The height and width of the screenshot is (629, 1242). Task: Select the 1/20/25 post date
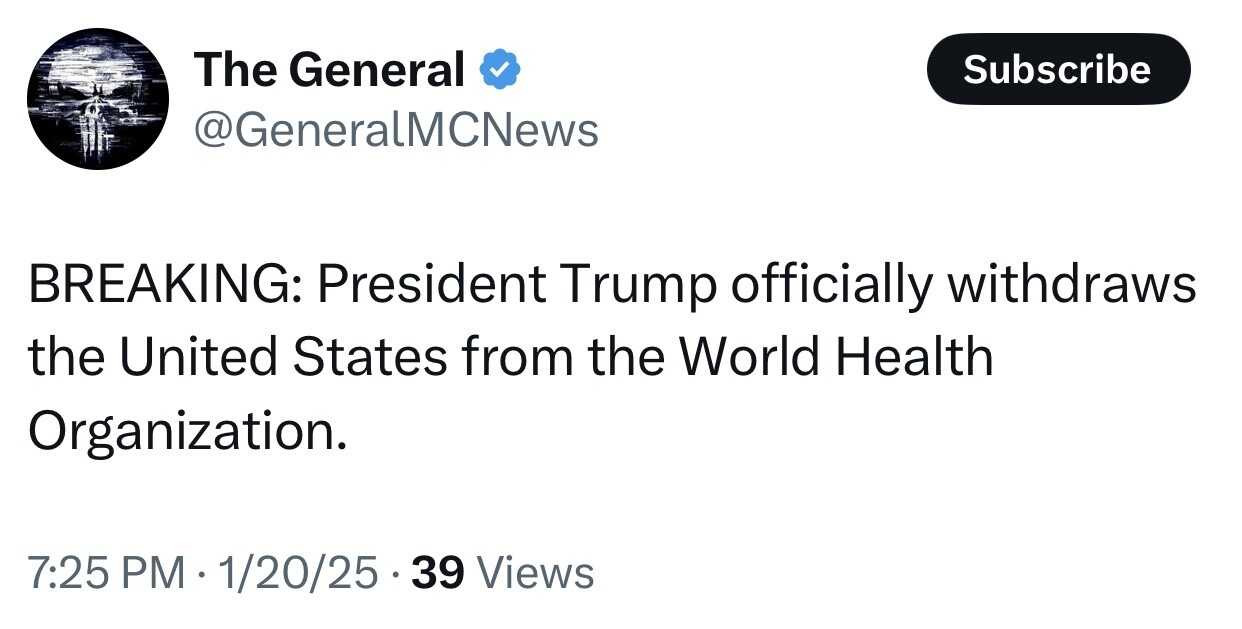coord(302,573)
